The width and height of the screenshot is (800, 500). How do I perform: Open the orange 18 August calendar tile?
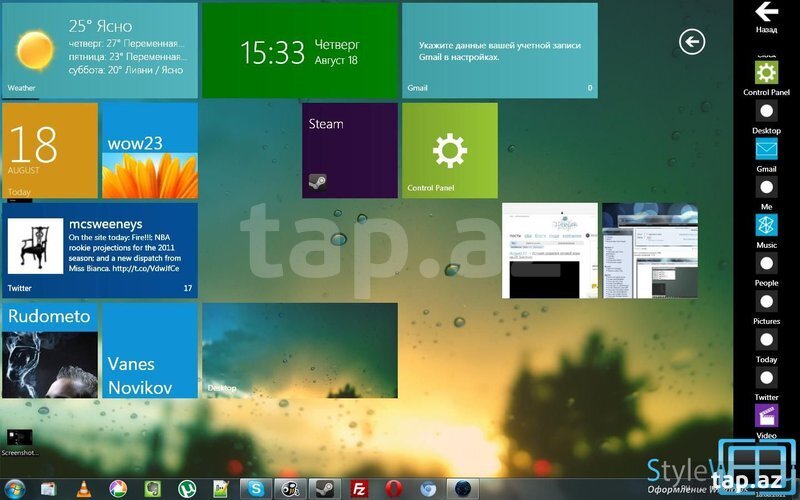coord(49,150)
